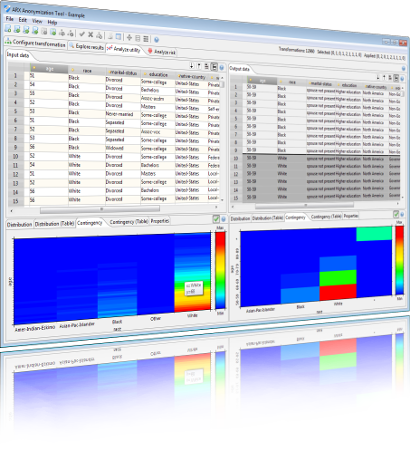Open the File menu
This screenshot has width=410, height=450.
(x=10, y=19)
